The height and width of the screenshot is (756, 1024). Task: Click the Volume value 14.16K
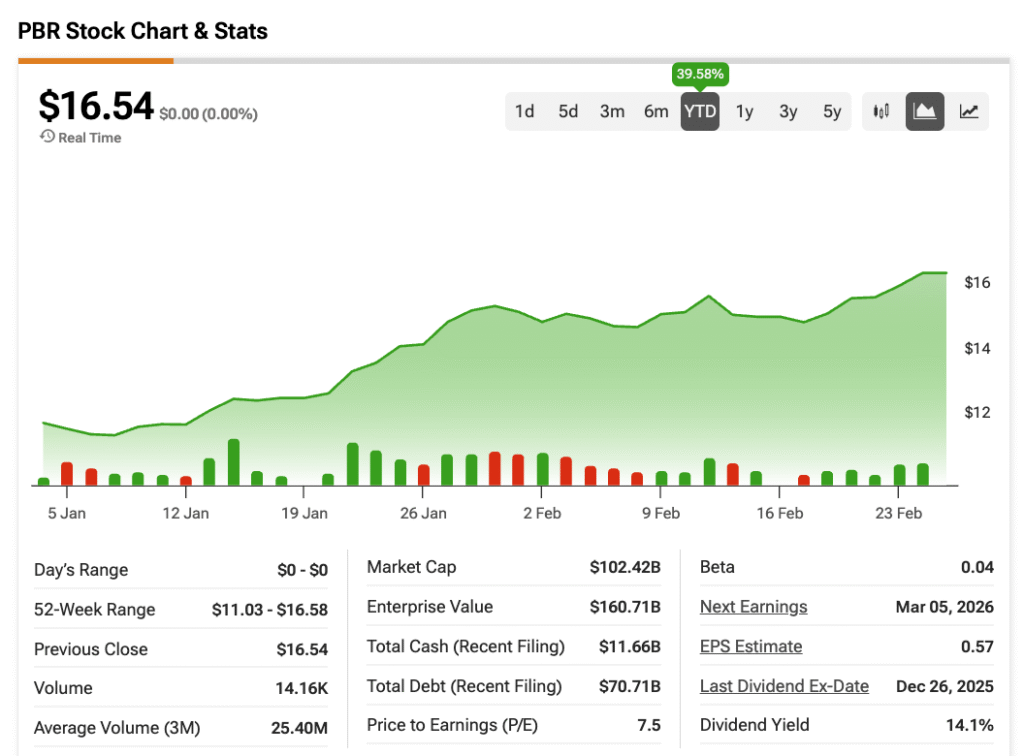tap(301, 688)
